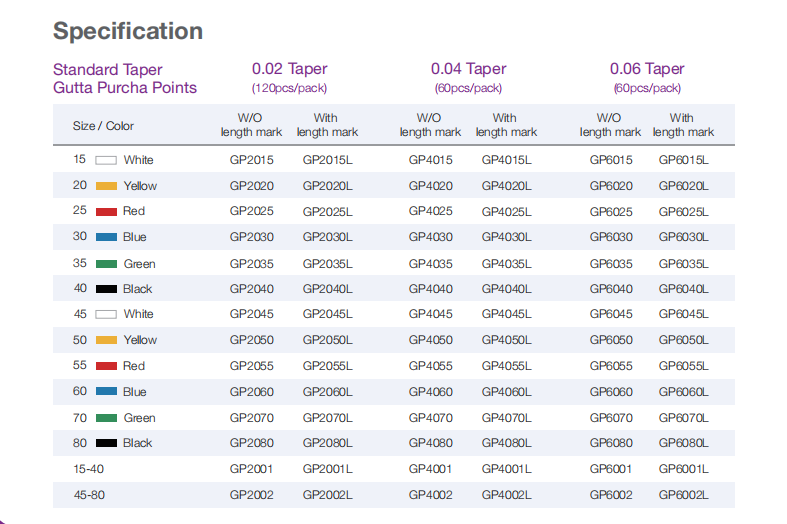The width and height of the screenshot is (787, 524).
Task: Click product code GP6002L in 45-80 row
Action: point(683,495)
